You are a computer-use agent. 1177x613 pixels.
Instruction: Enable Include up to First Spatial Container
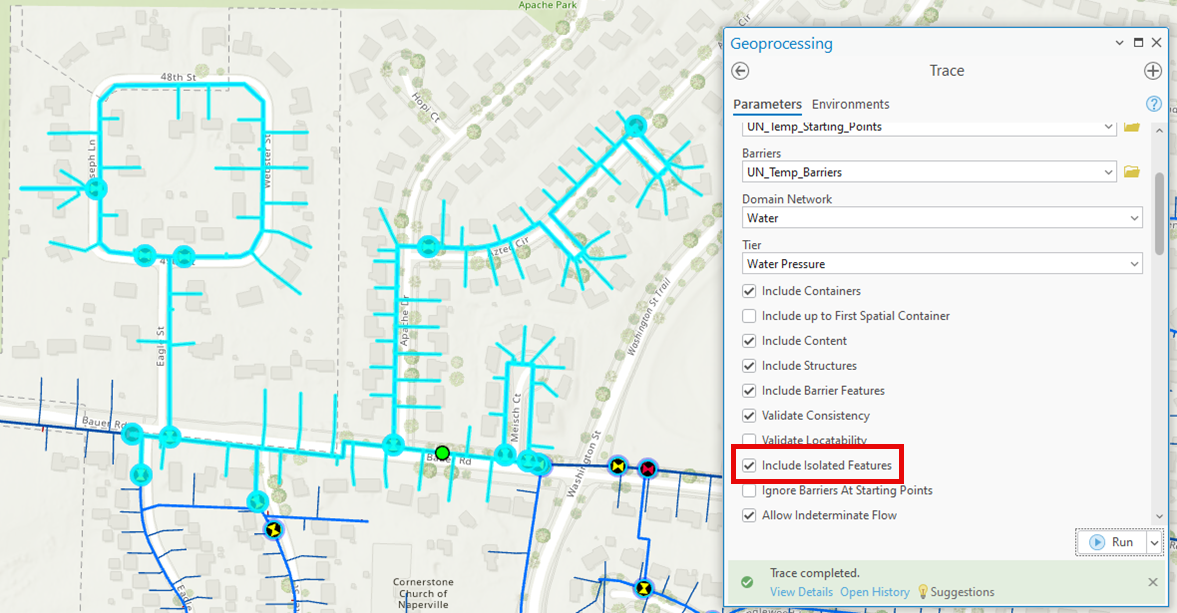click(x=749, y=316)
